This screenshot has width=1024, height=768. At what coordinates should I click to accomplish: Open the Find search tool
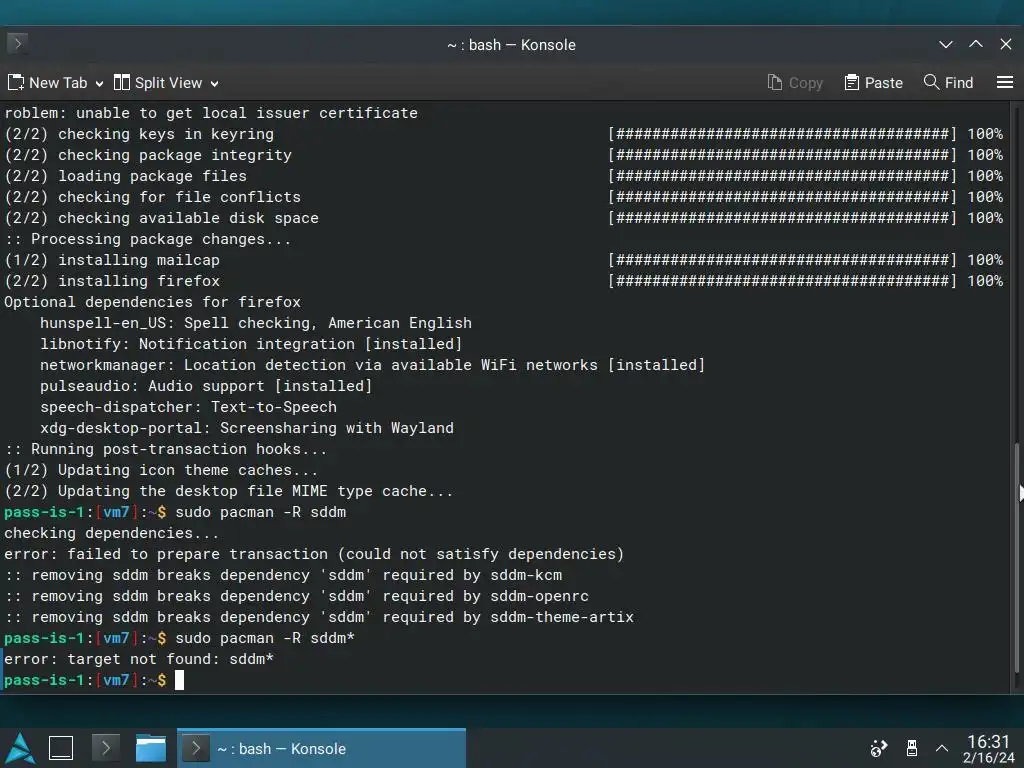(948, 83)
